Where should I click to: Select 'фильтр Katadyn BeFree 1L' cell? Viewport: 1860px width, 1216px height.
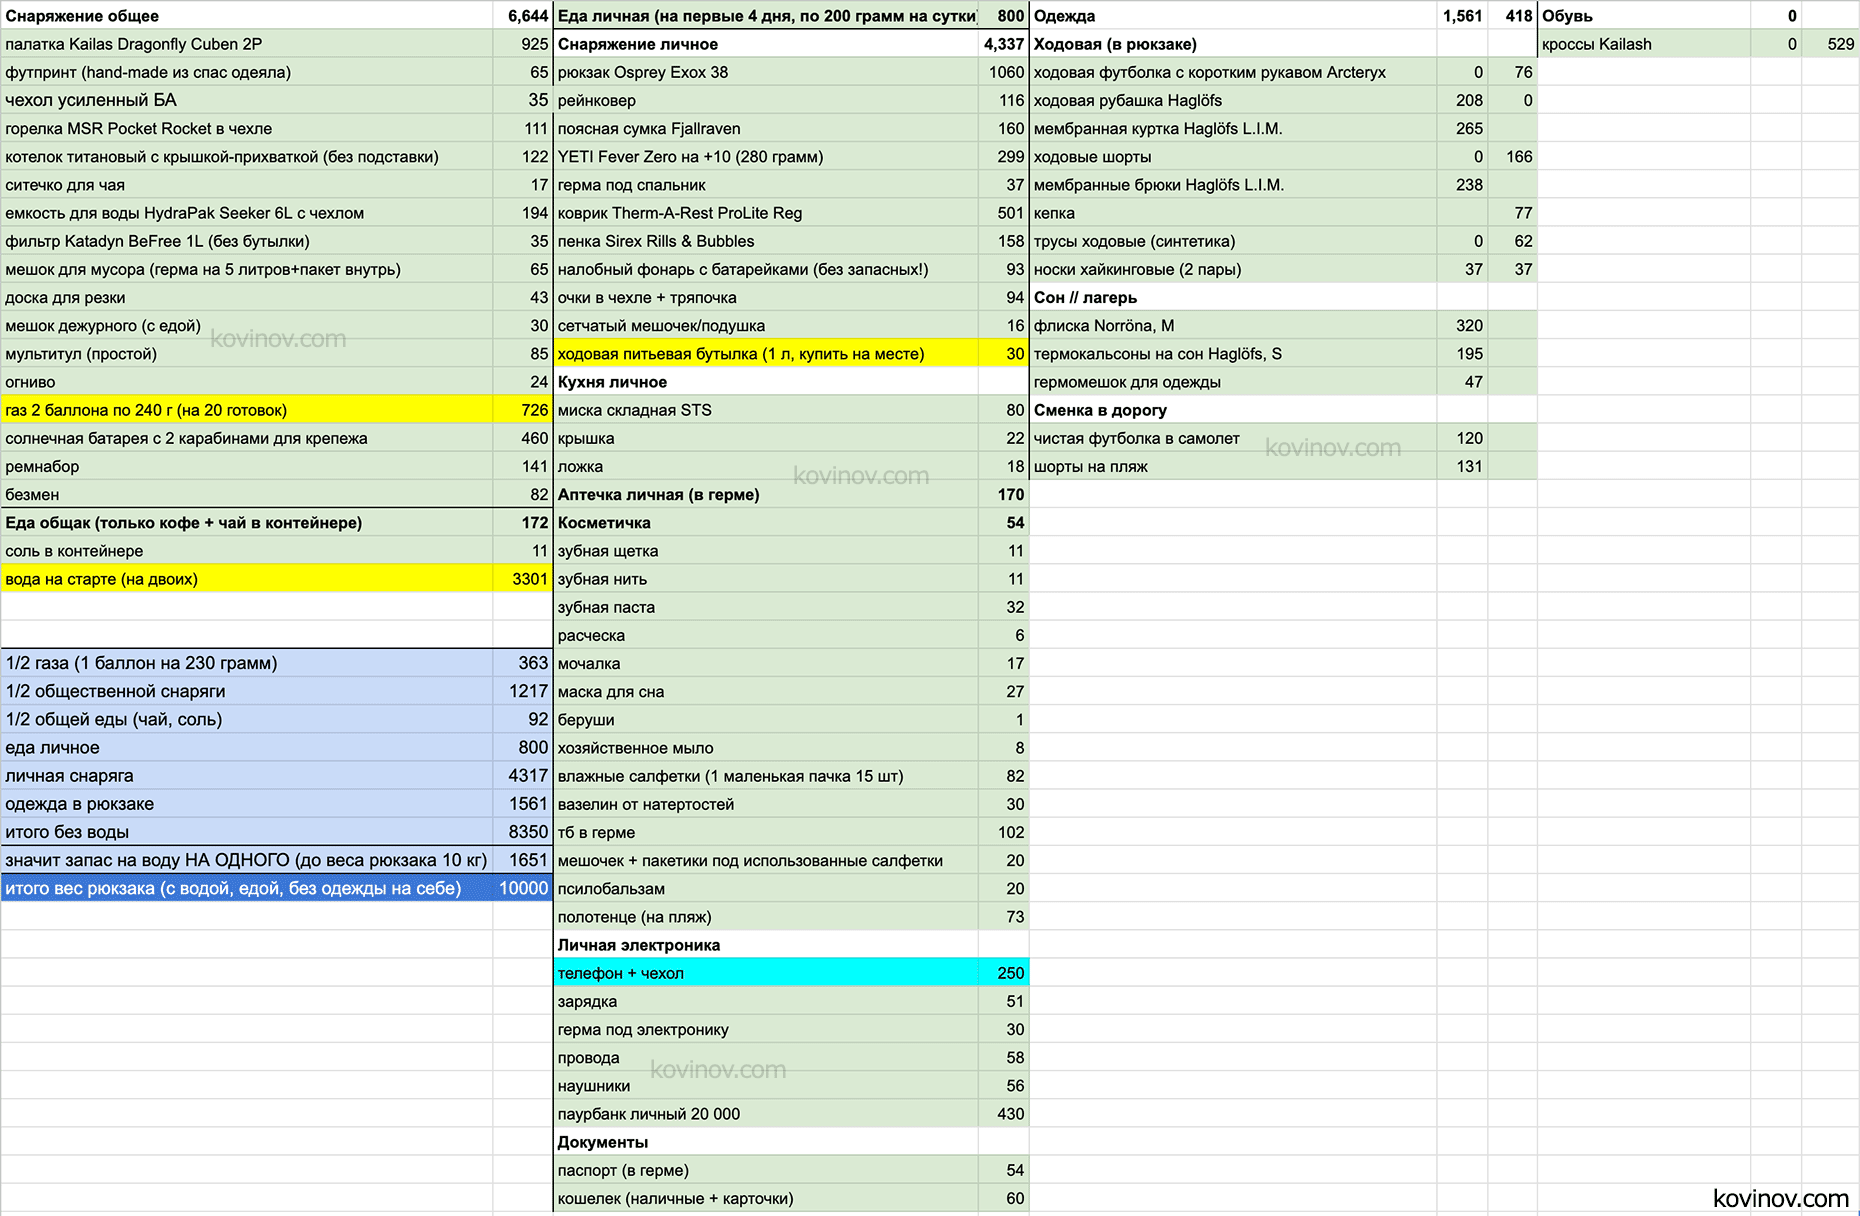(x=247, y=241)
